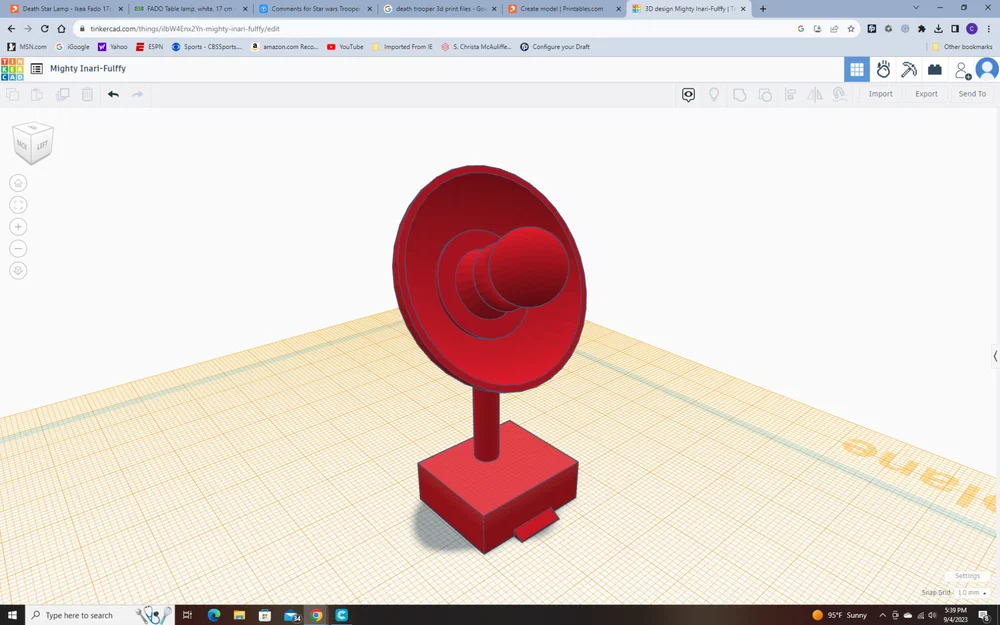The image size is (1000, 625).
Task: Click the undo arrow in toolbar
Action: pos(114,94)
